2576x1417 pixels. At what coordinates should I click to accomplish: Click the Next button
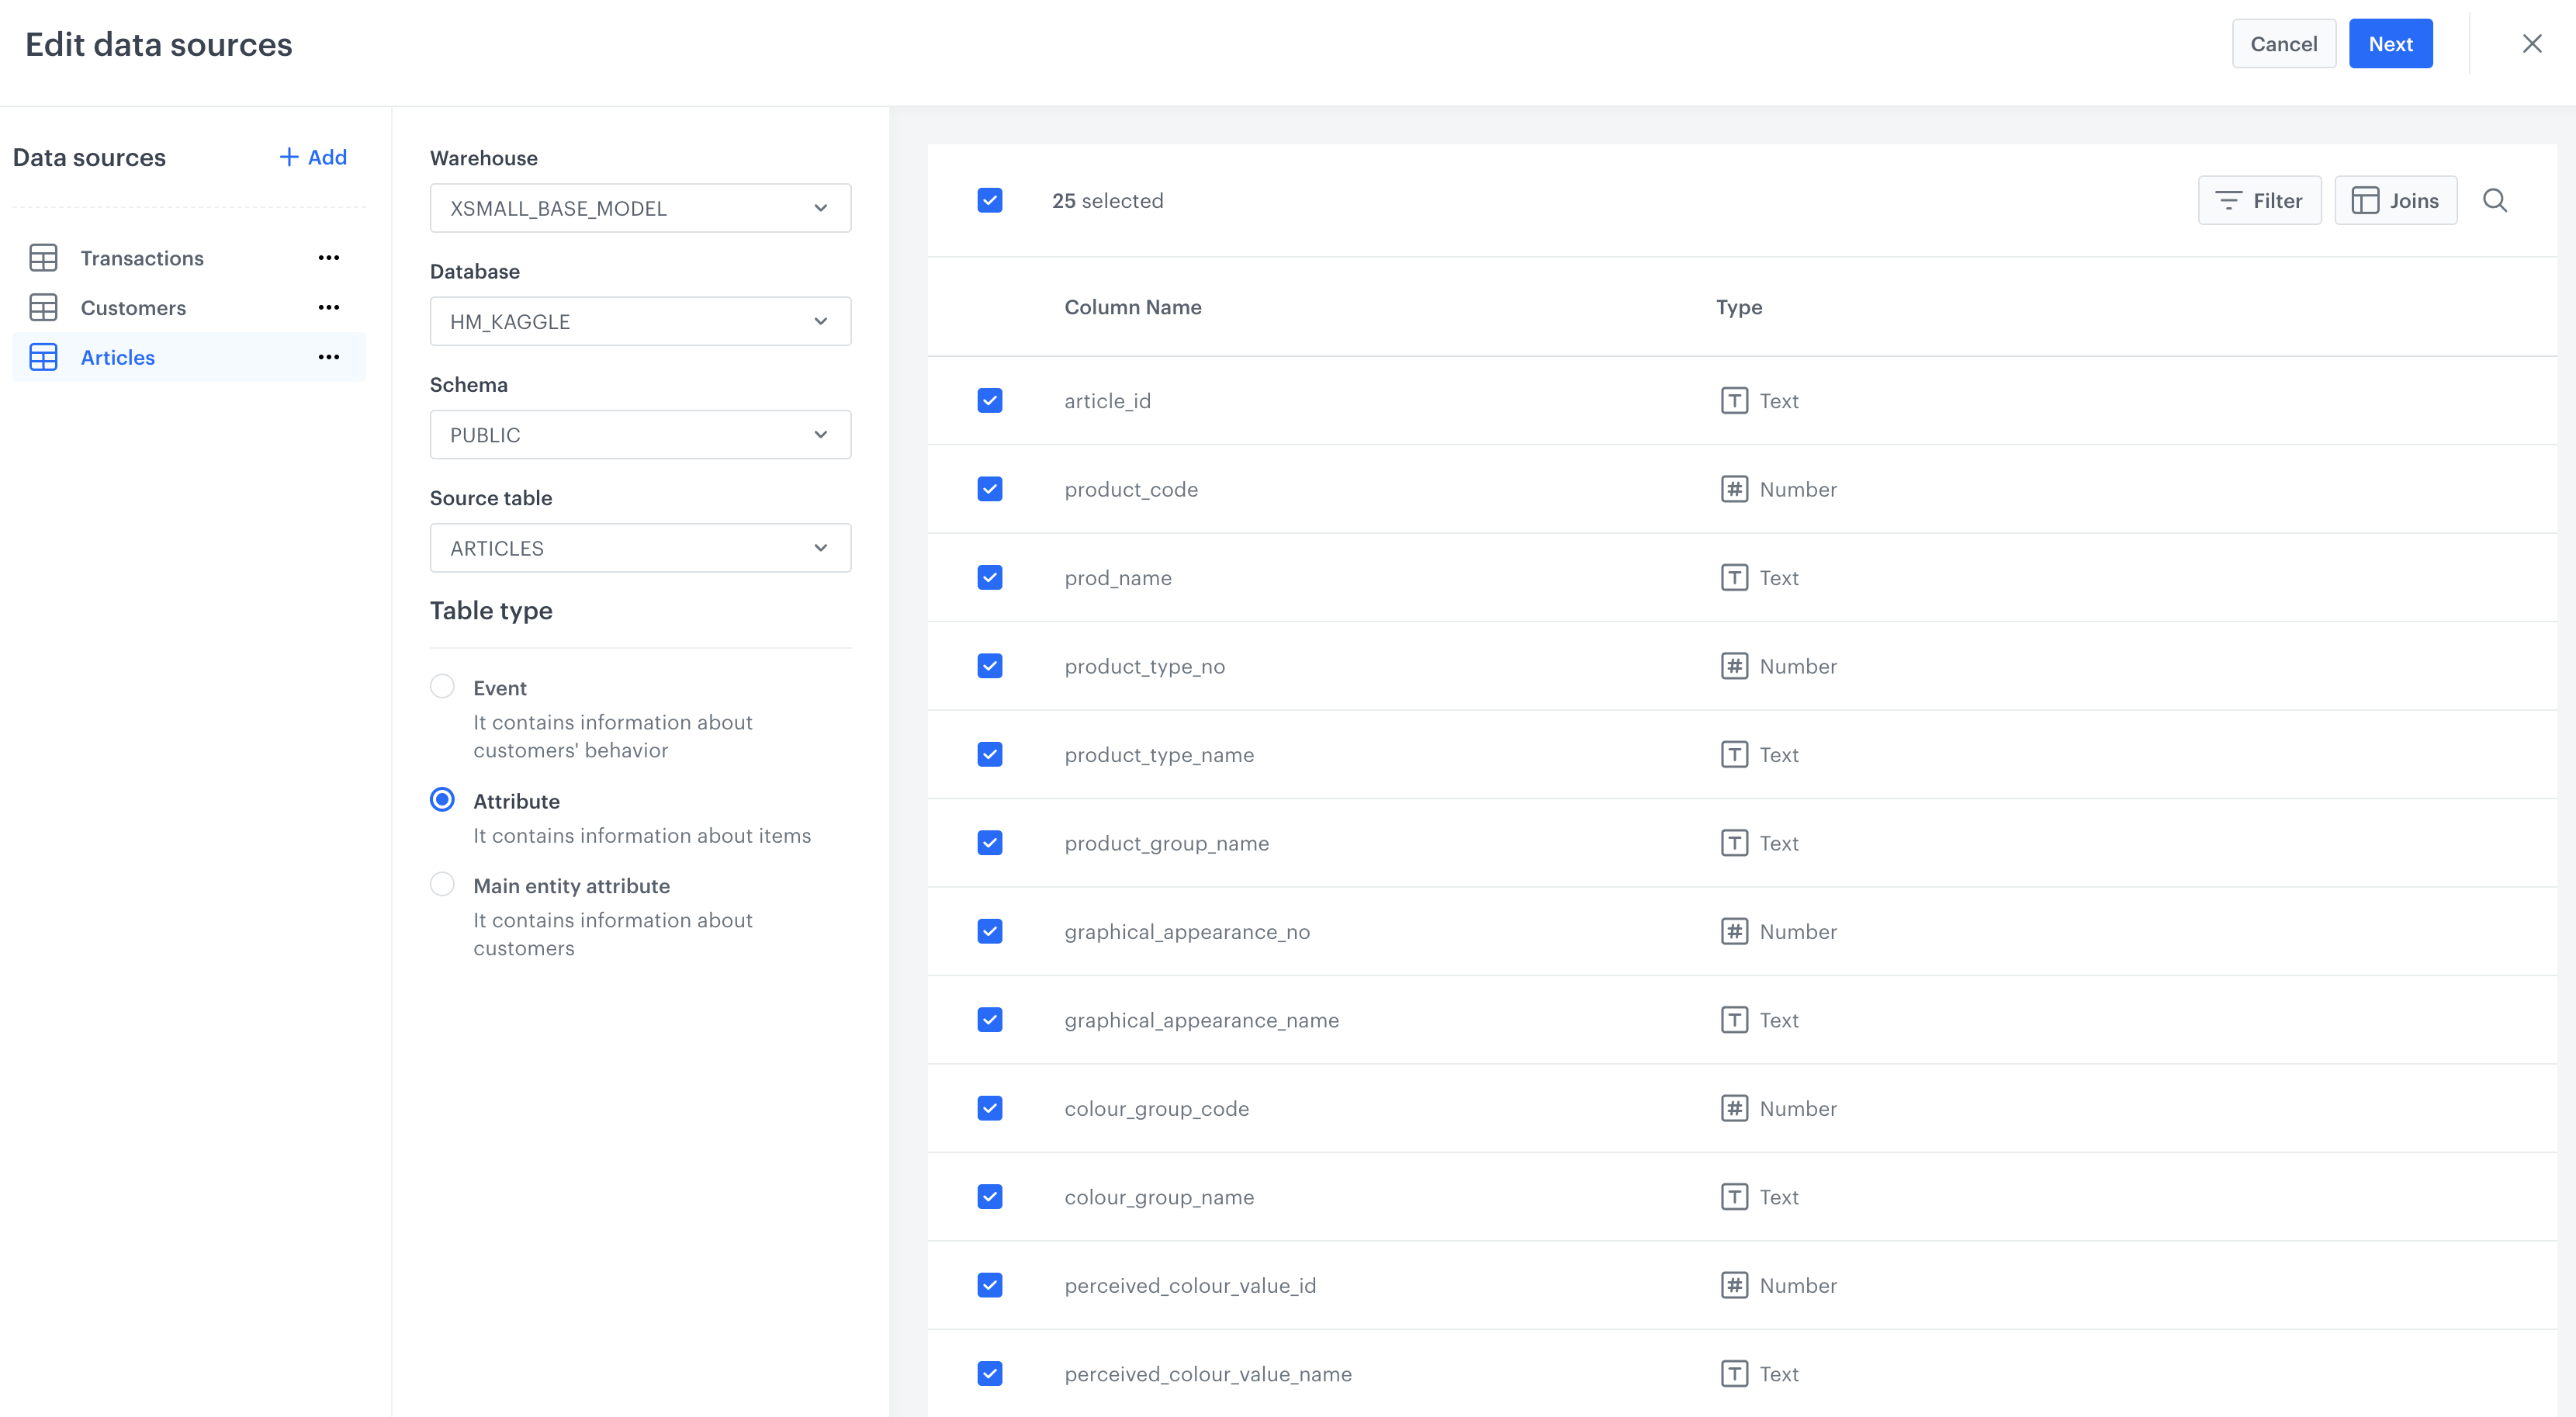tap(2390, 44)
